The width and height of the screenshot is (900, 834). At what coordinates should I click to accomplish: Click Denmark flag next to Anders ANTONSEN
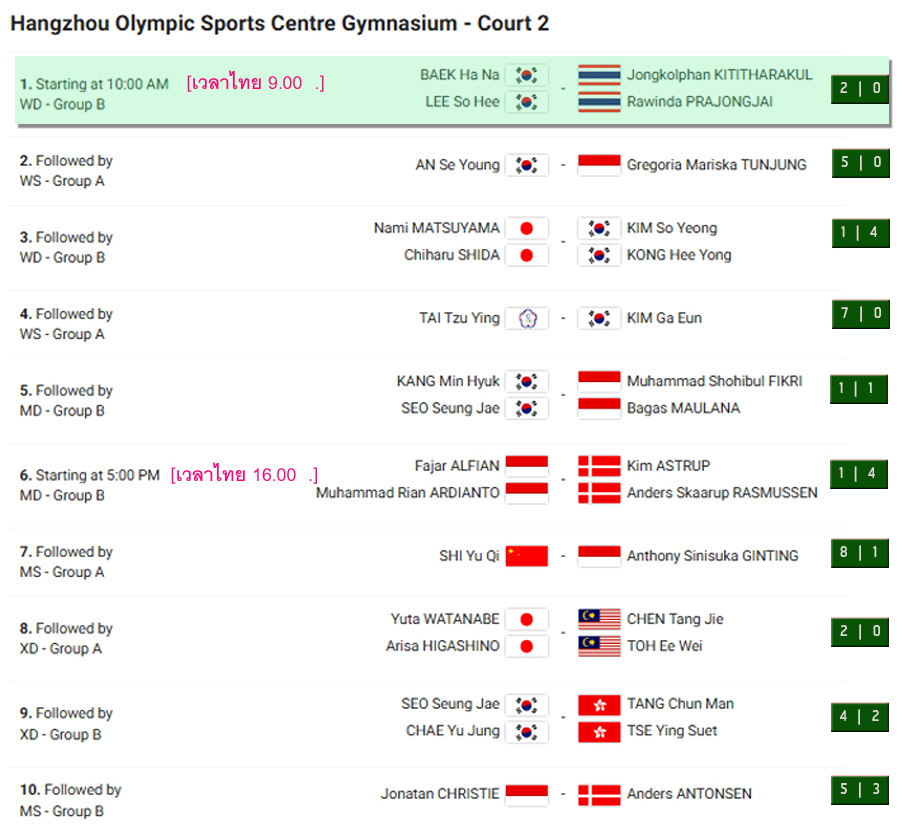599,794
